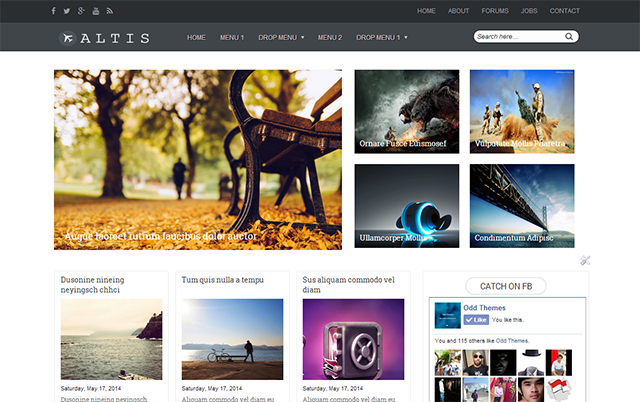Click the date under the second post
The height and width of the screenshot is (402, 640).
[x=211, y=389]
